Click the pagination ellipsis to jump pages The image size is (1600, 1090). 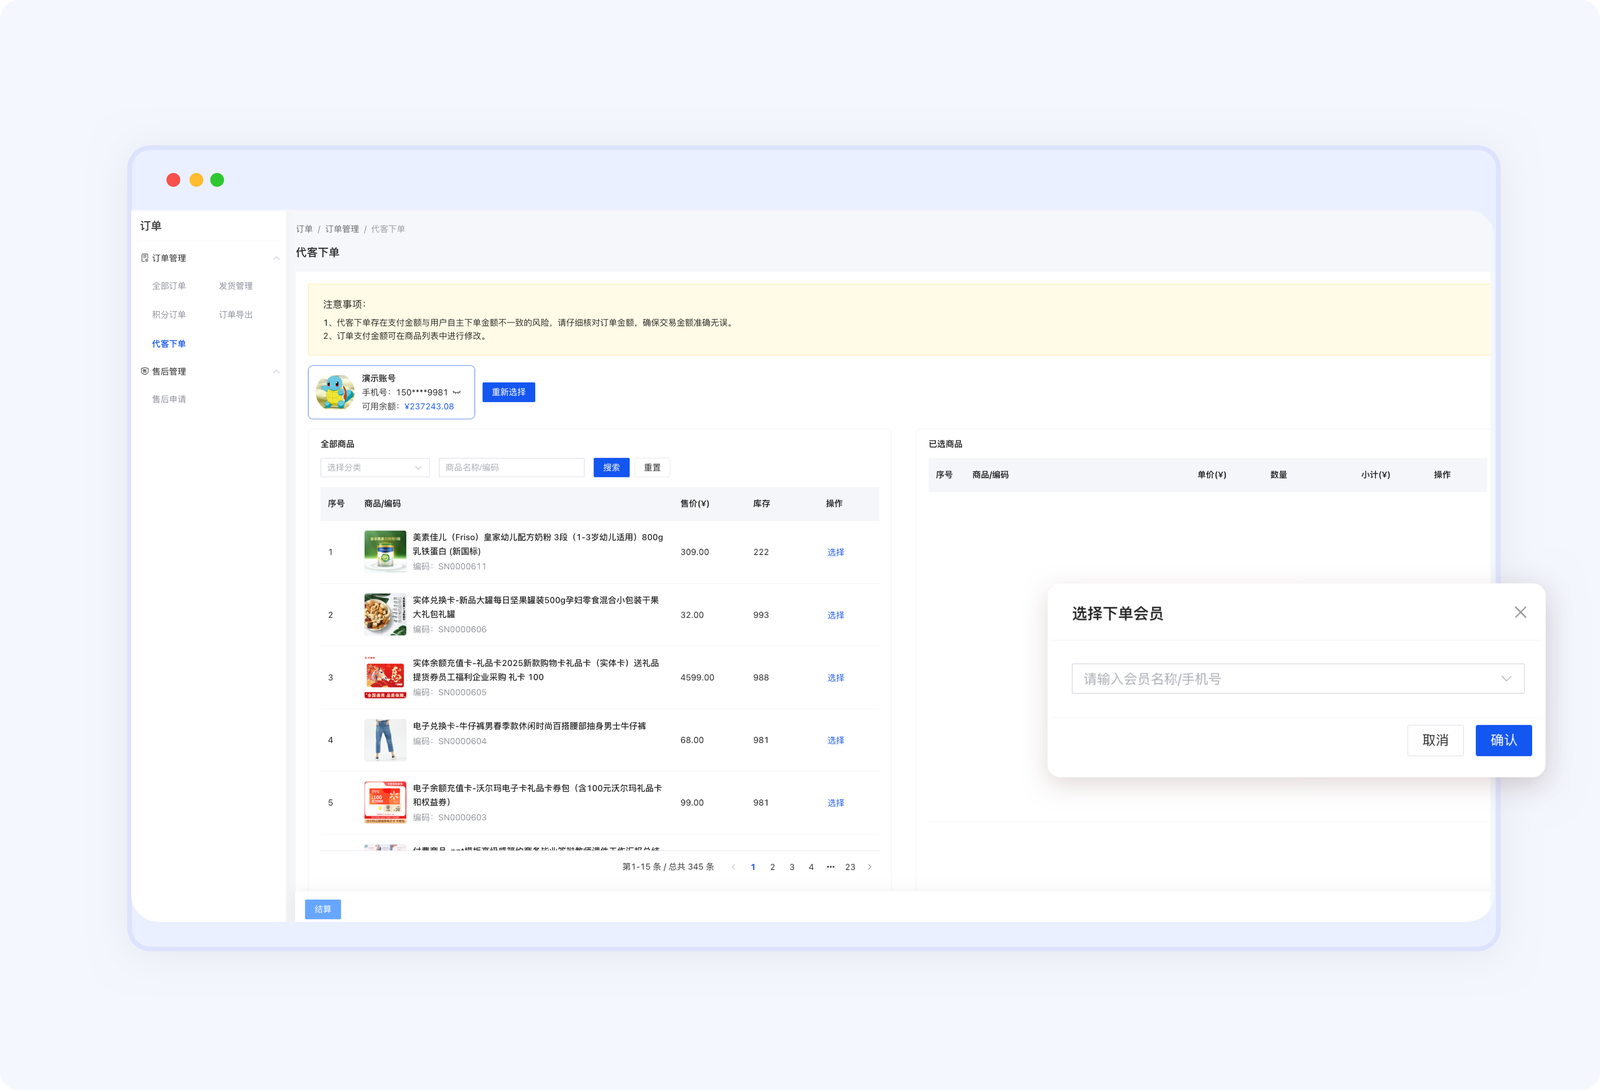tap(830, 867)
